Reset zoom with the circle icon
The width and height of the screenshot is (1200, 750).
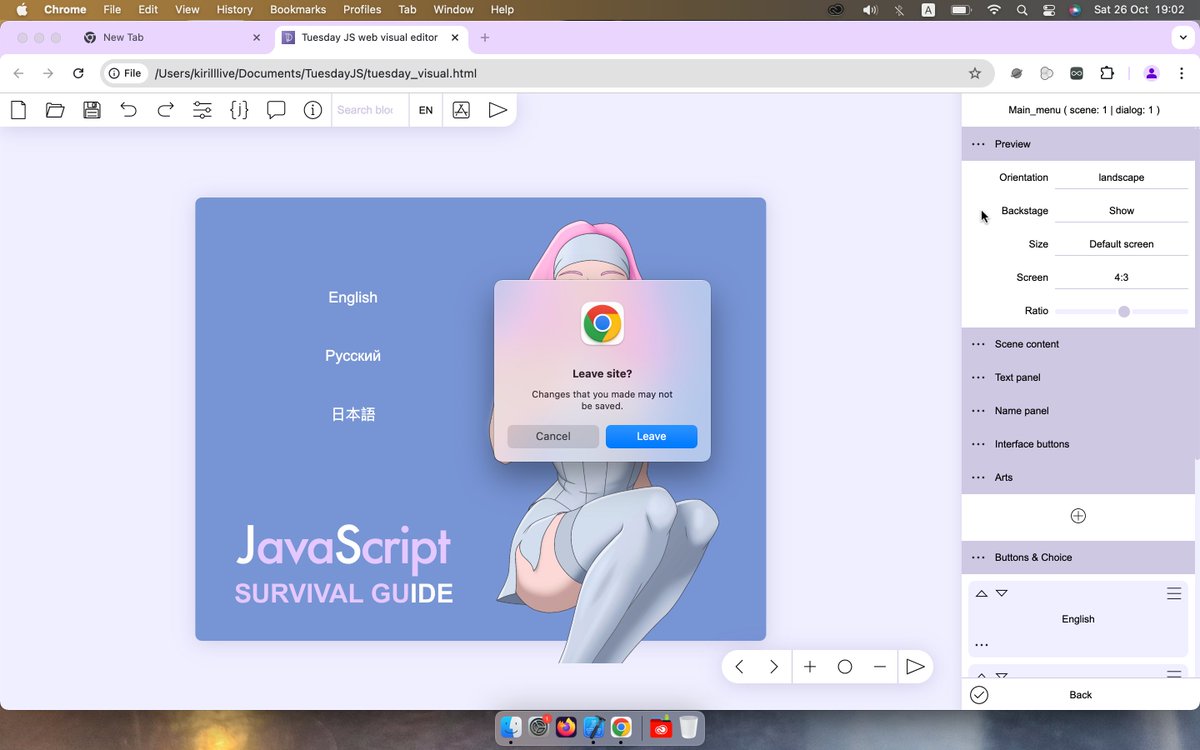(845, 667)
